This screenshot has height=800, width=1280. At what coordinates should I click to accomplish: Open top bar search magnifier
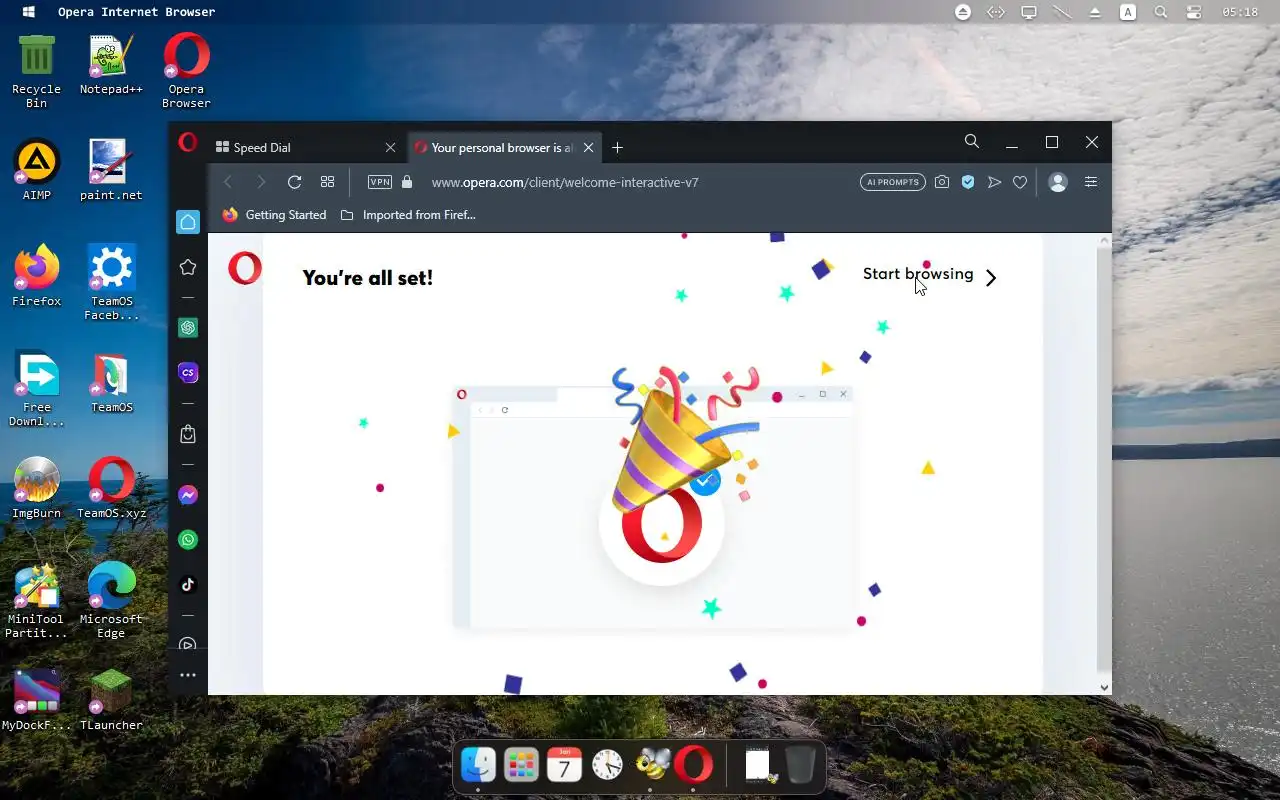tap(1160, 12)
